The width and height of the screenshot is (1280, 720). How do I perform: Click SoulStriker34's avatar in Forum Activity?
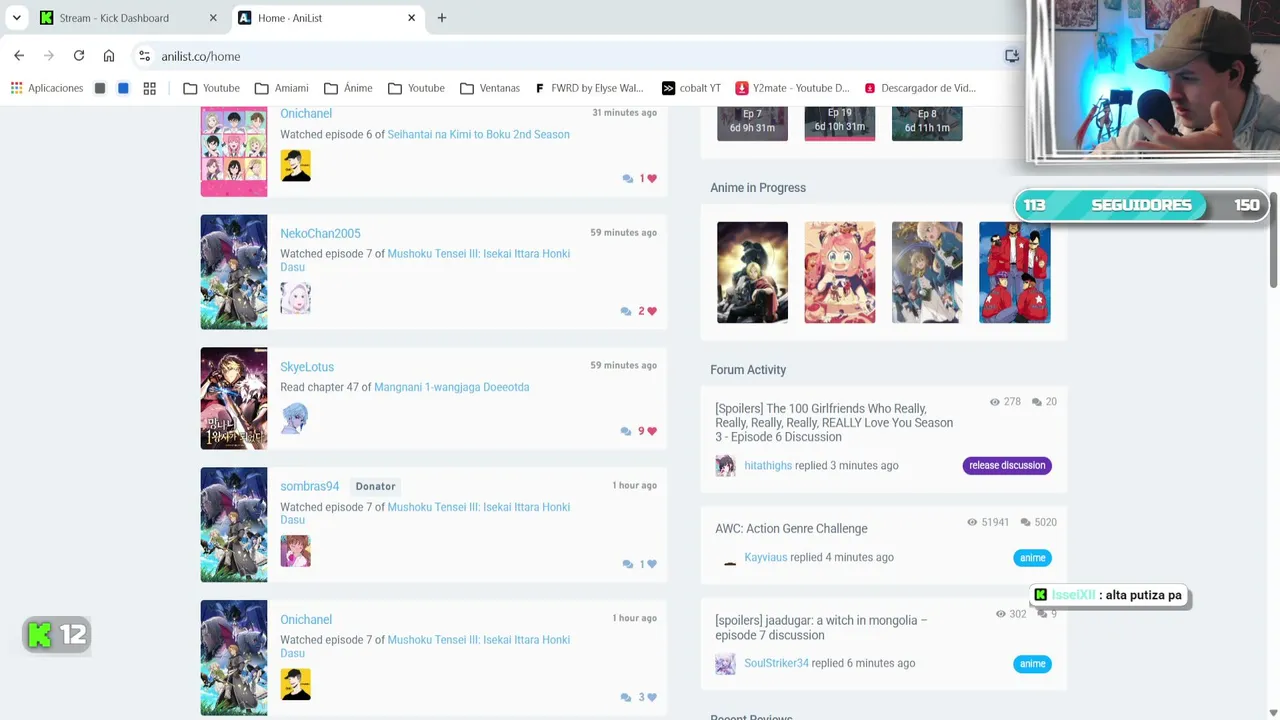coord(725,663)
